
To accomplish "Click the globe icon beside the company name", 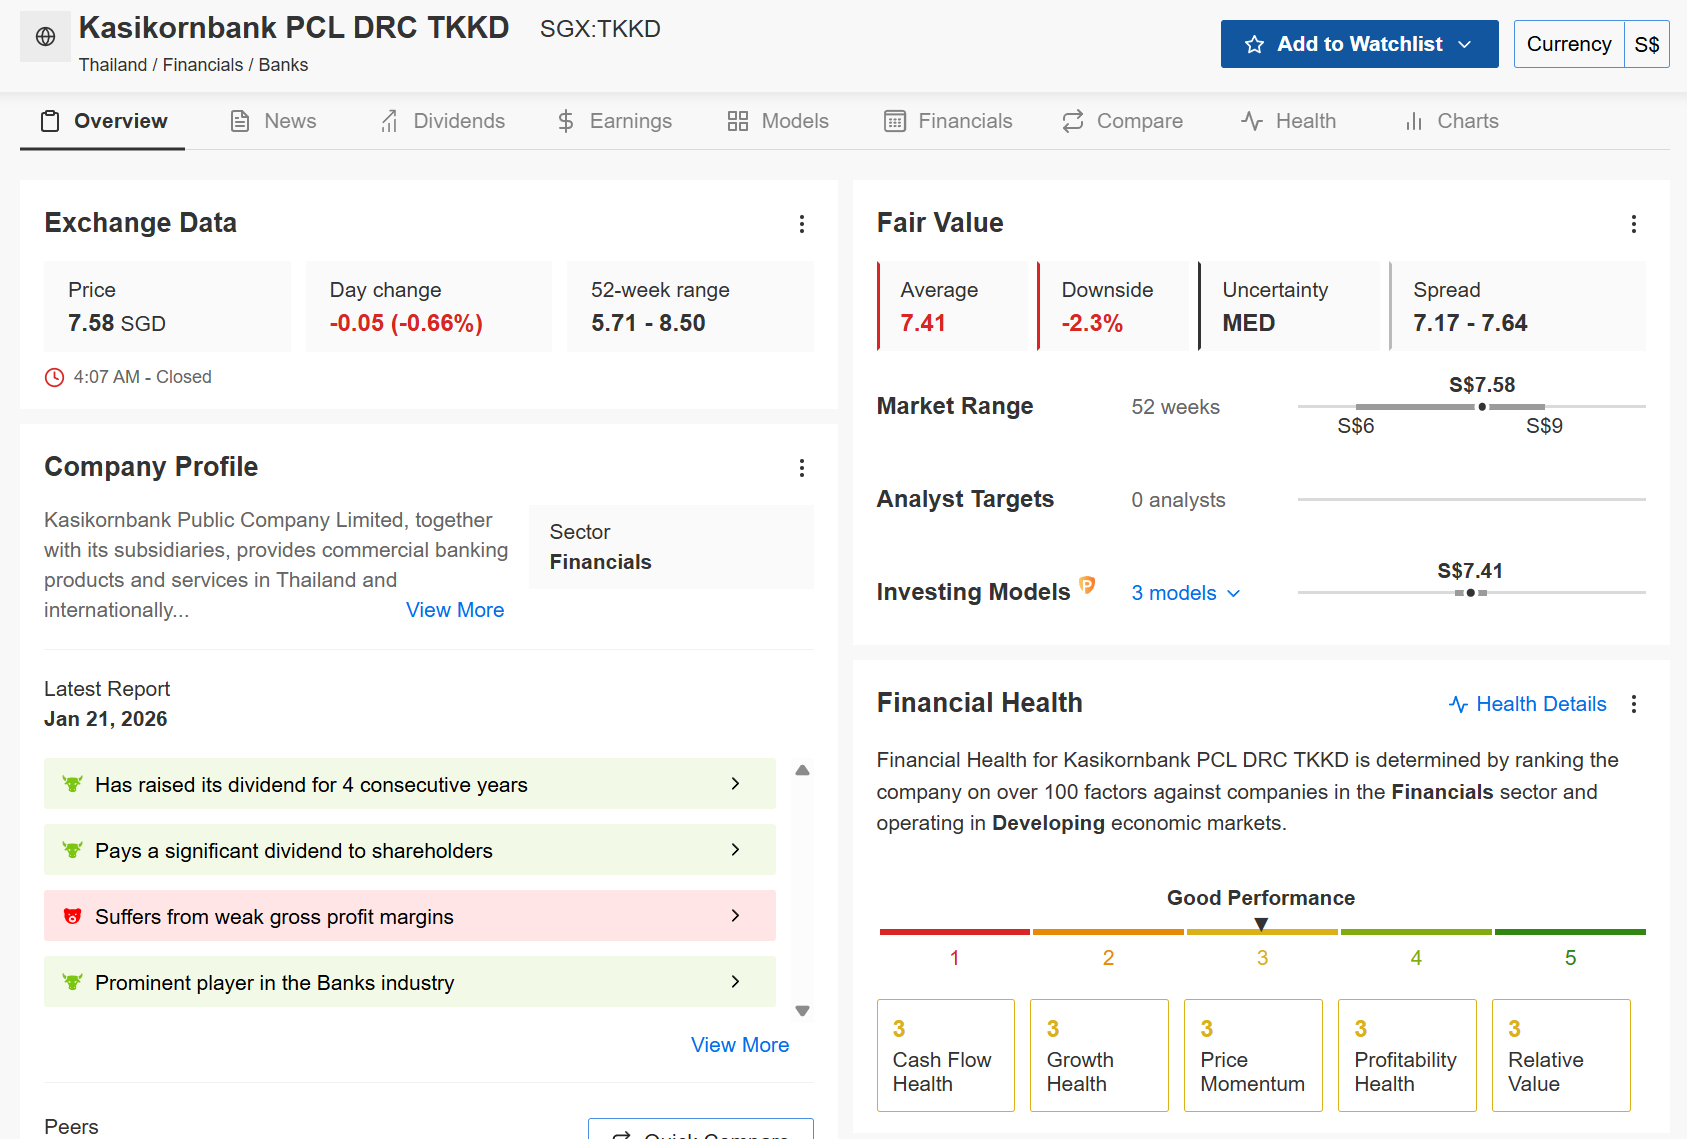I will click(45, 37).
